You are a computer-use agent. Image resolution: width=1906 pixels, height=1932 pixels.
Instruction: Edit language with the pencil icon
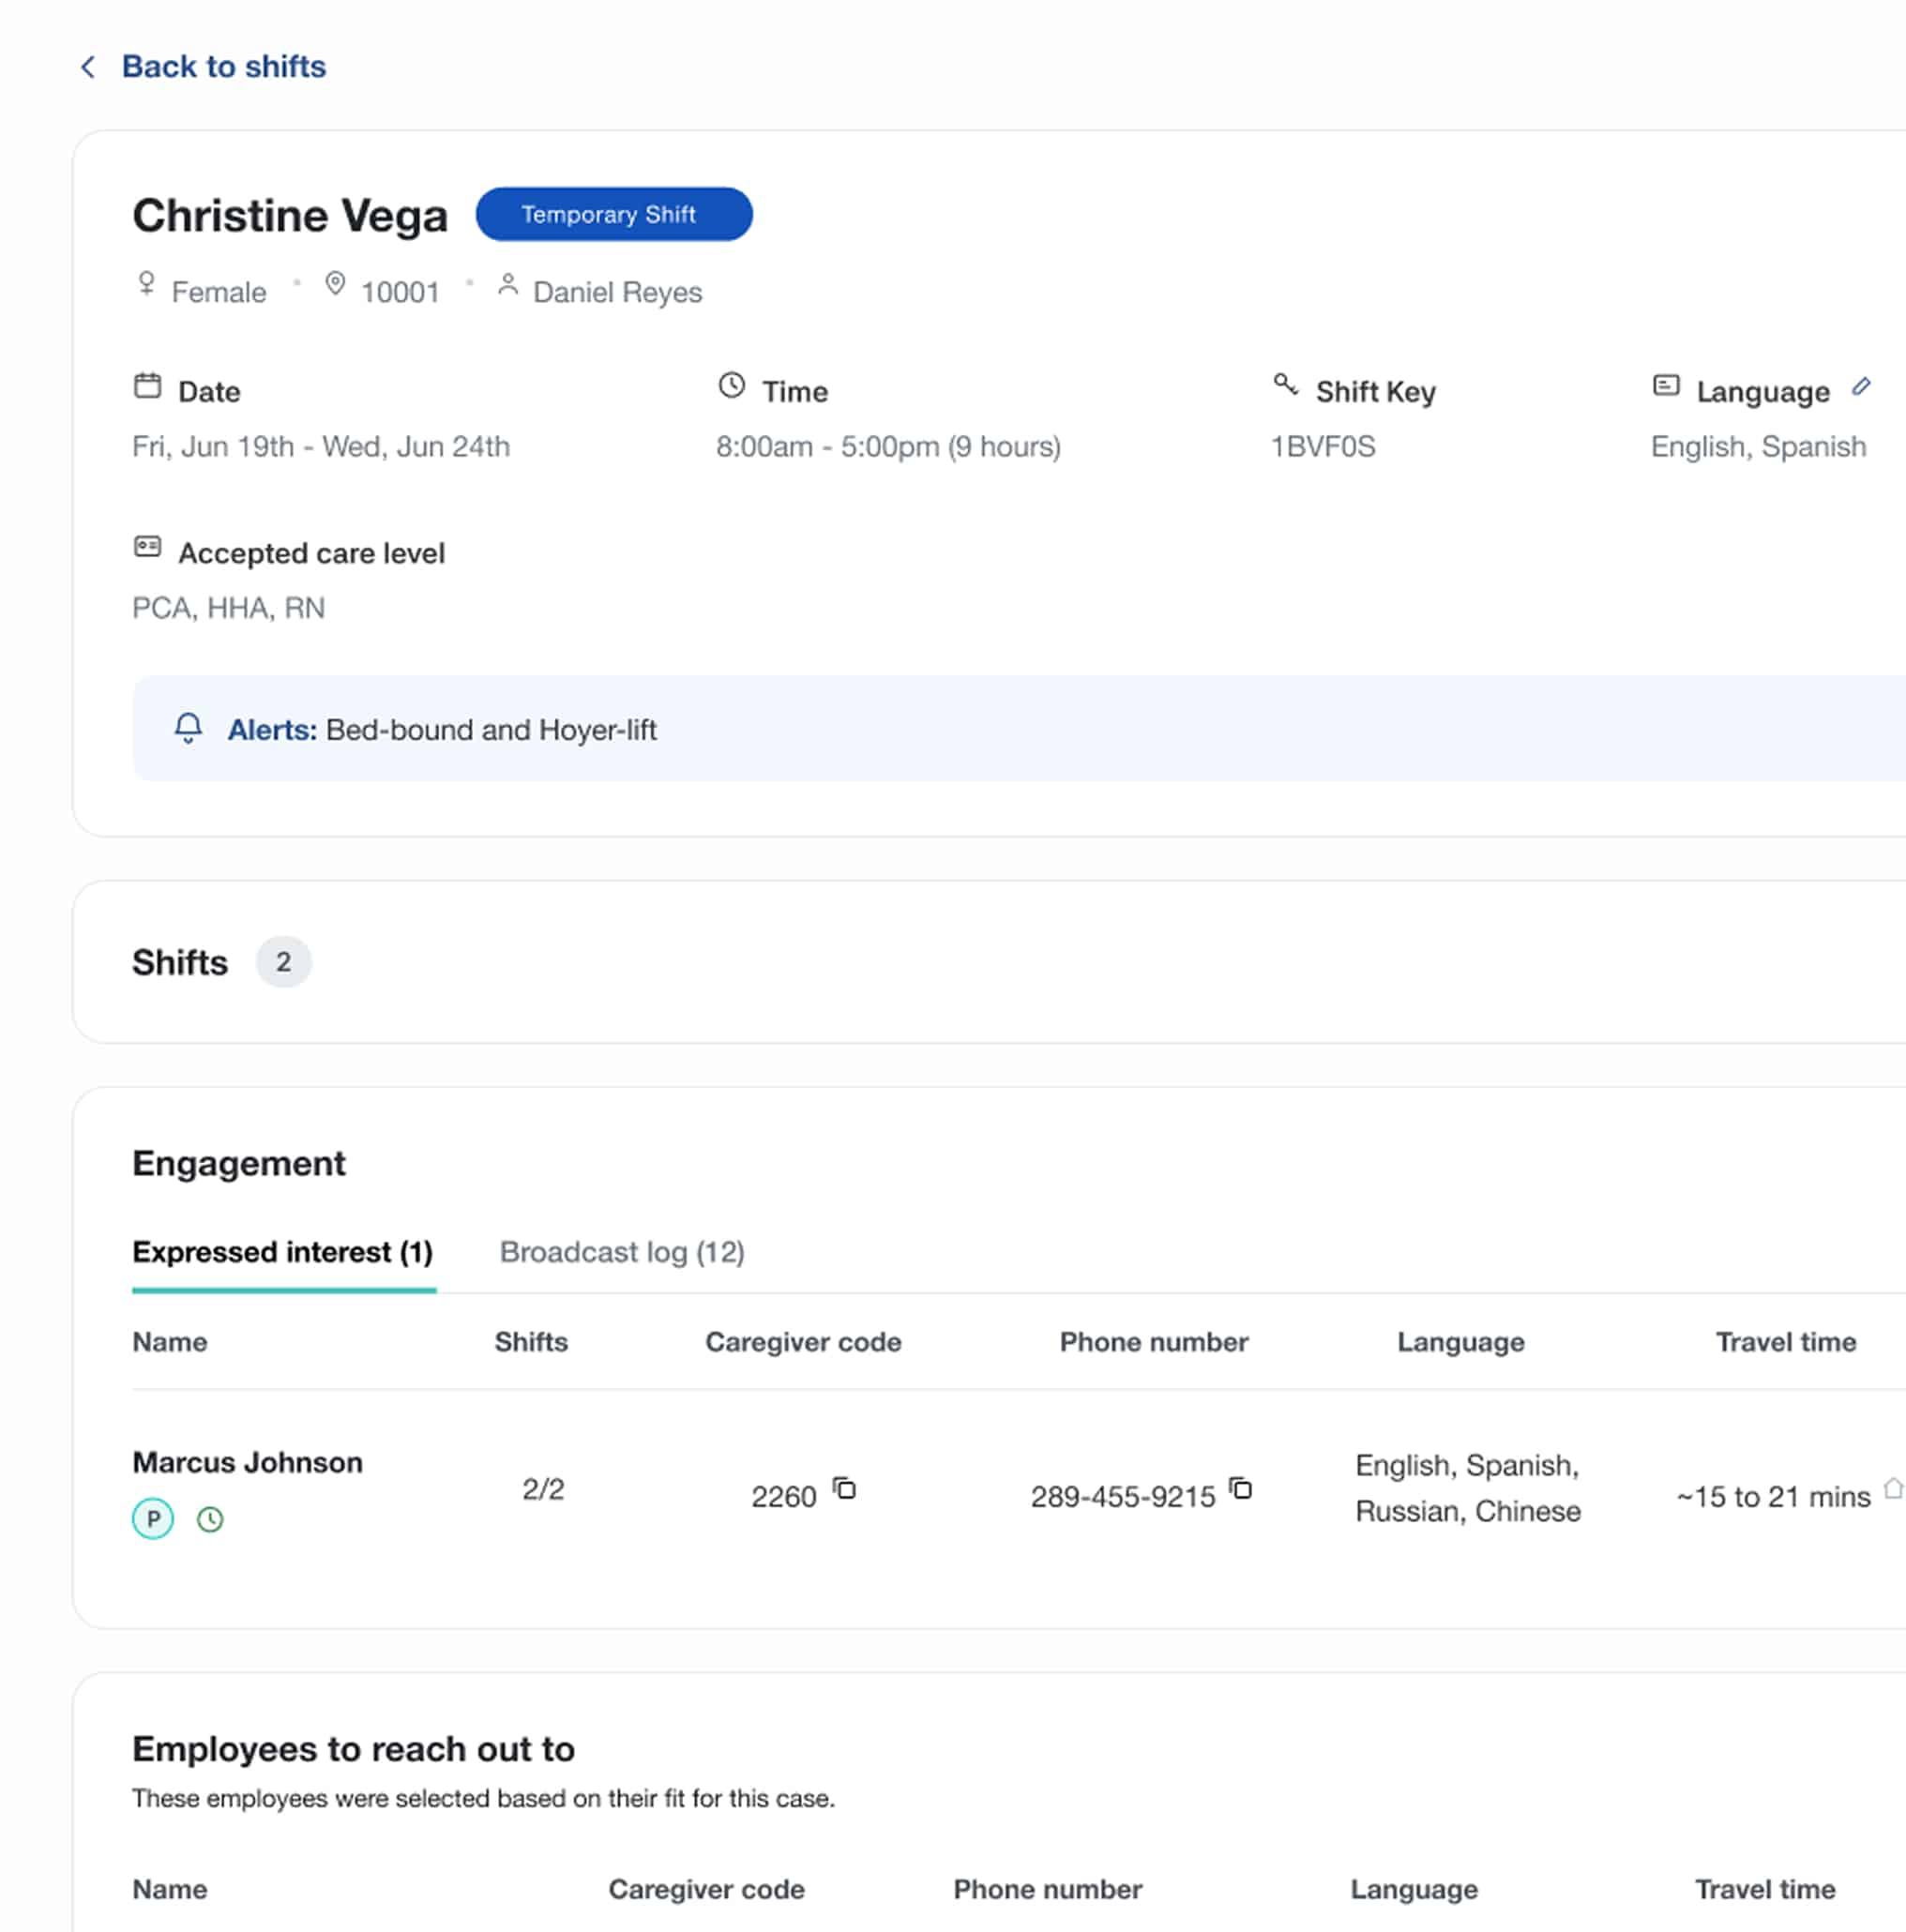(1861, 386)
